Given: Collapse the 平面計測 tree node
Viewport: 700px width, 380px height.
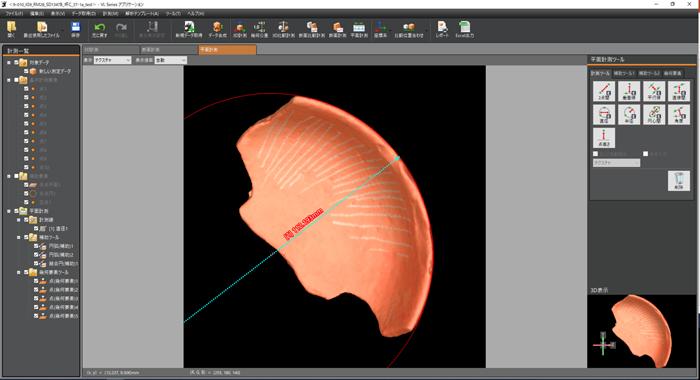Looking at the screenshot, I should coord(9,211).
